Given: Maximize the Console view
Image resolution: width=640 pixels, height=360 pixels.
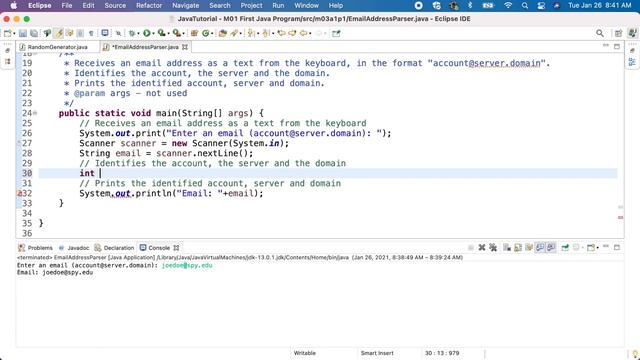Looking at the screenshot, I should click(x=617, y=247).
